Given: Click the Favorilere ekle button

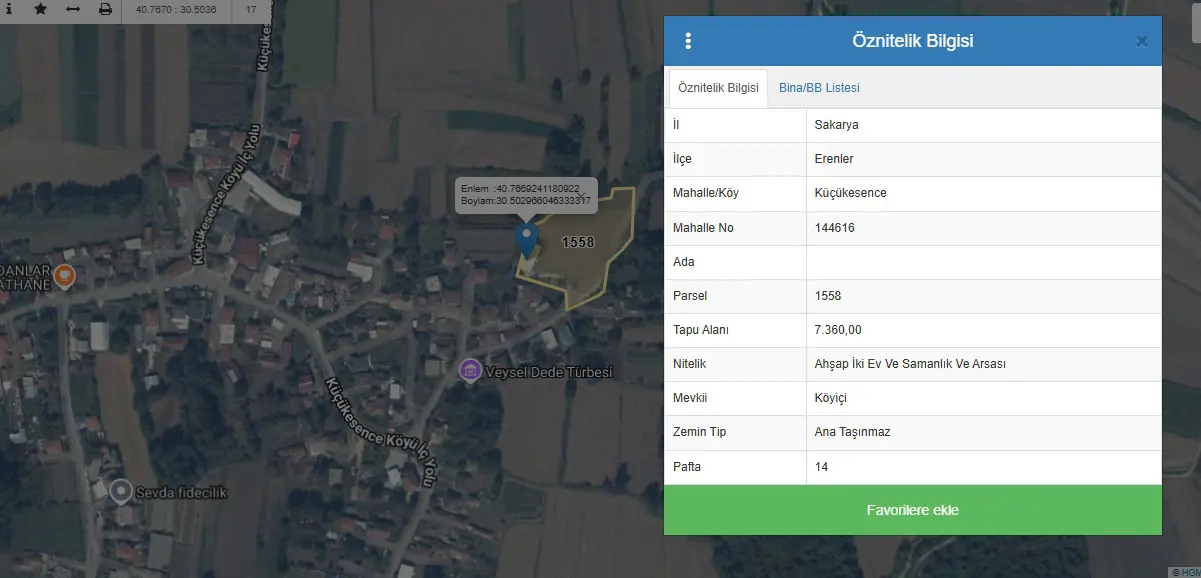Looking at the screenshot, I should tap(913, 510).
